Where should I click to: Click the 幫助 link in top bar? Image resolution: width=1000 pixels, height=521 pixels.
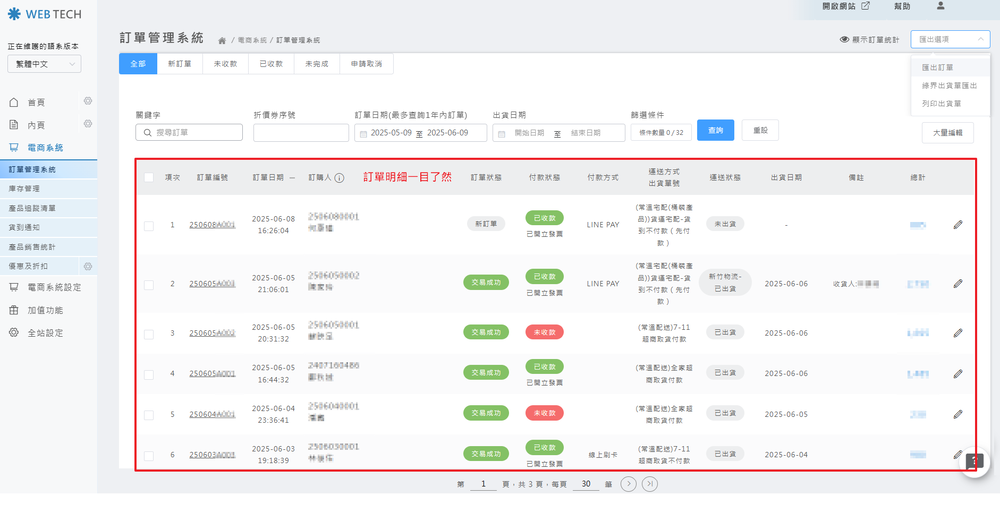pos(902,6)
